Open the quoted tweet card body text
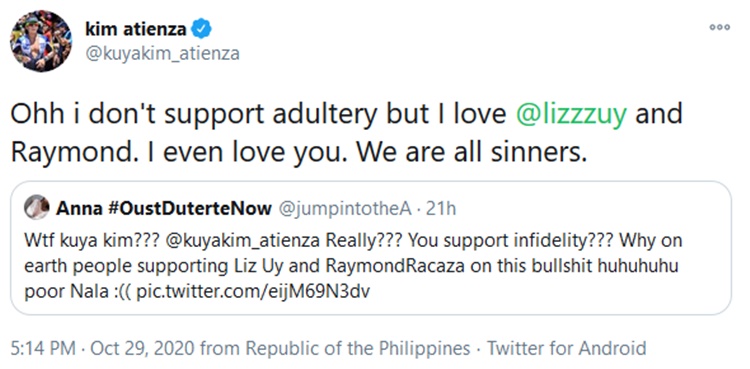 pos(353,267)
